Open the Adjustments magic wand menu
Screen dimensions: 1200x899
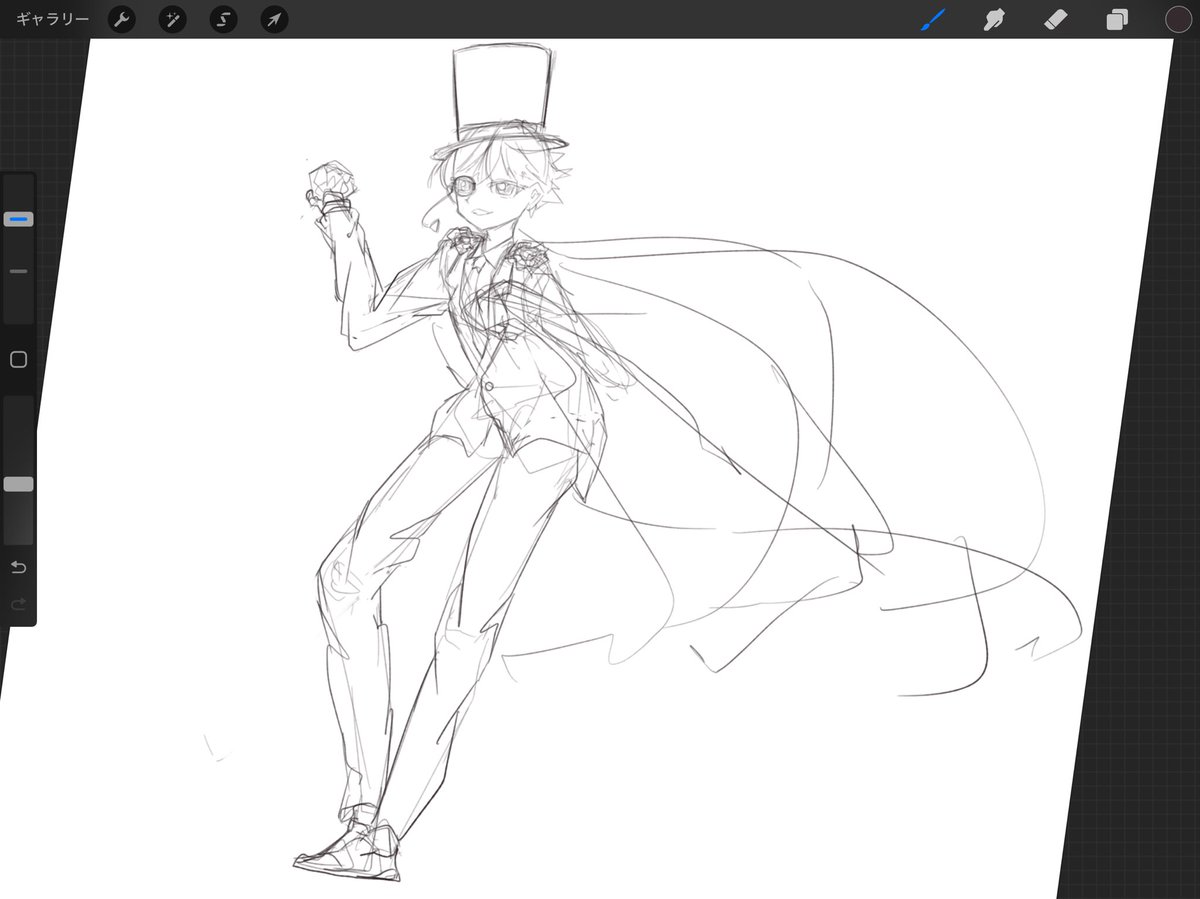(173, 19)
